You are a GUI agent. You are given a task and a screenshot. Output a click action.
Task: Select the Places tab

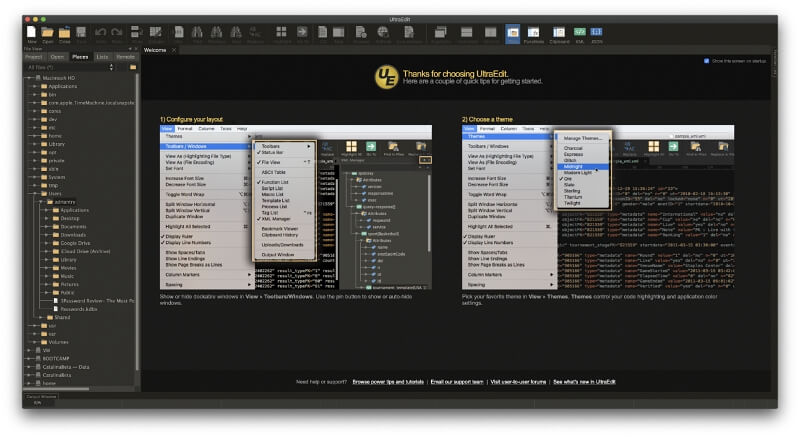coord(80,57)
